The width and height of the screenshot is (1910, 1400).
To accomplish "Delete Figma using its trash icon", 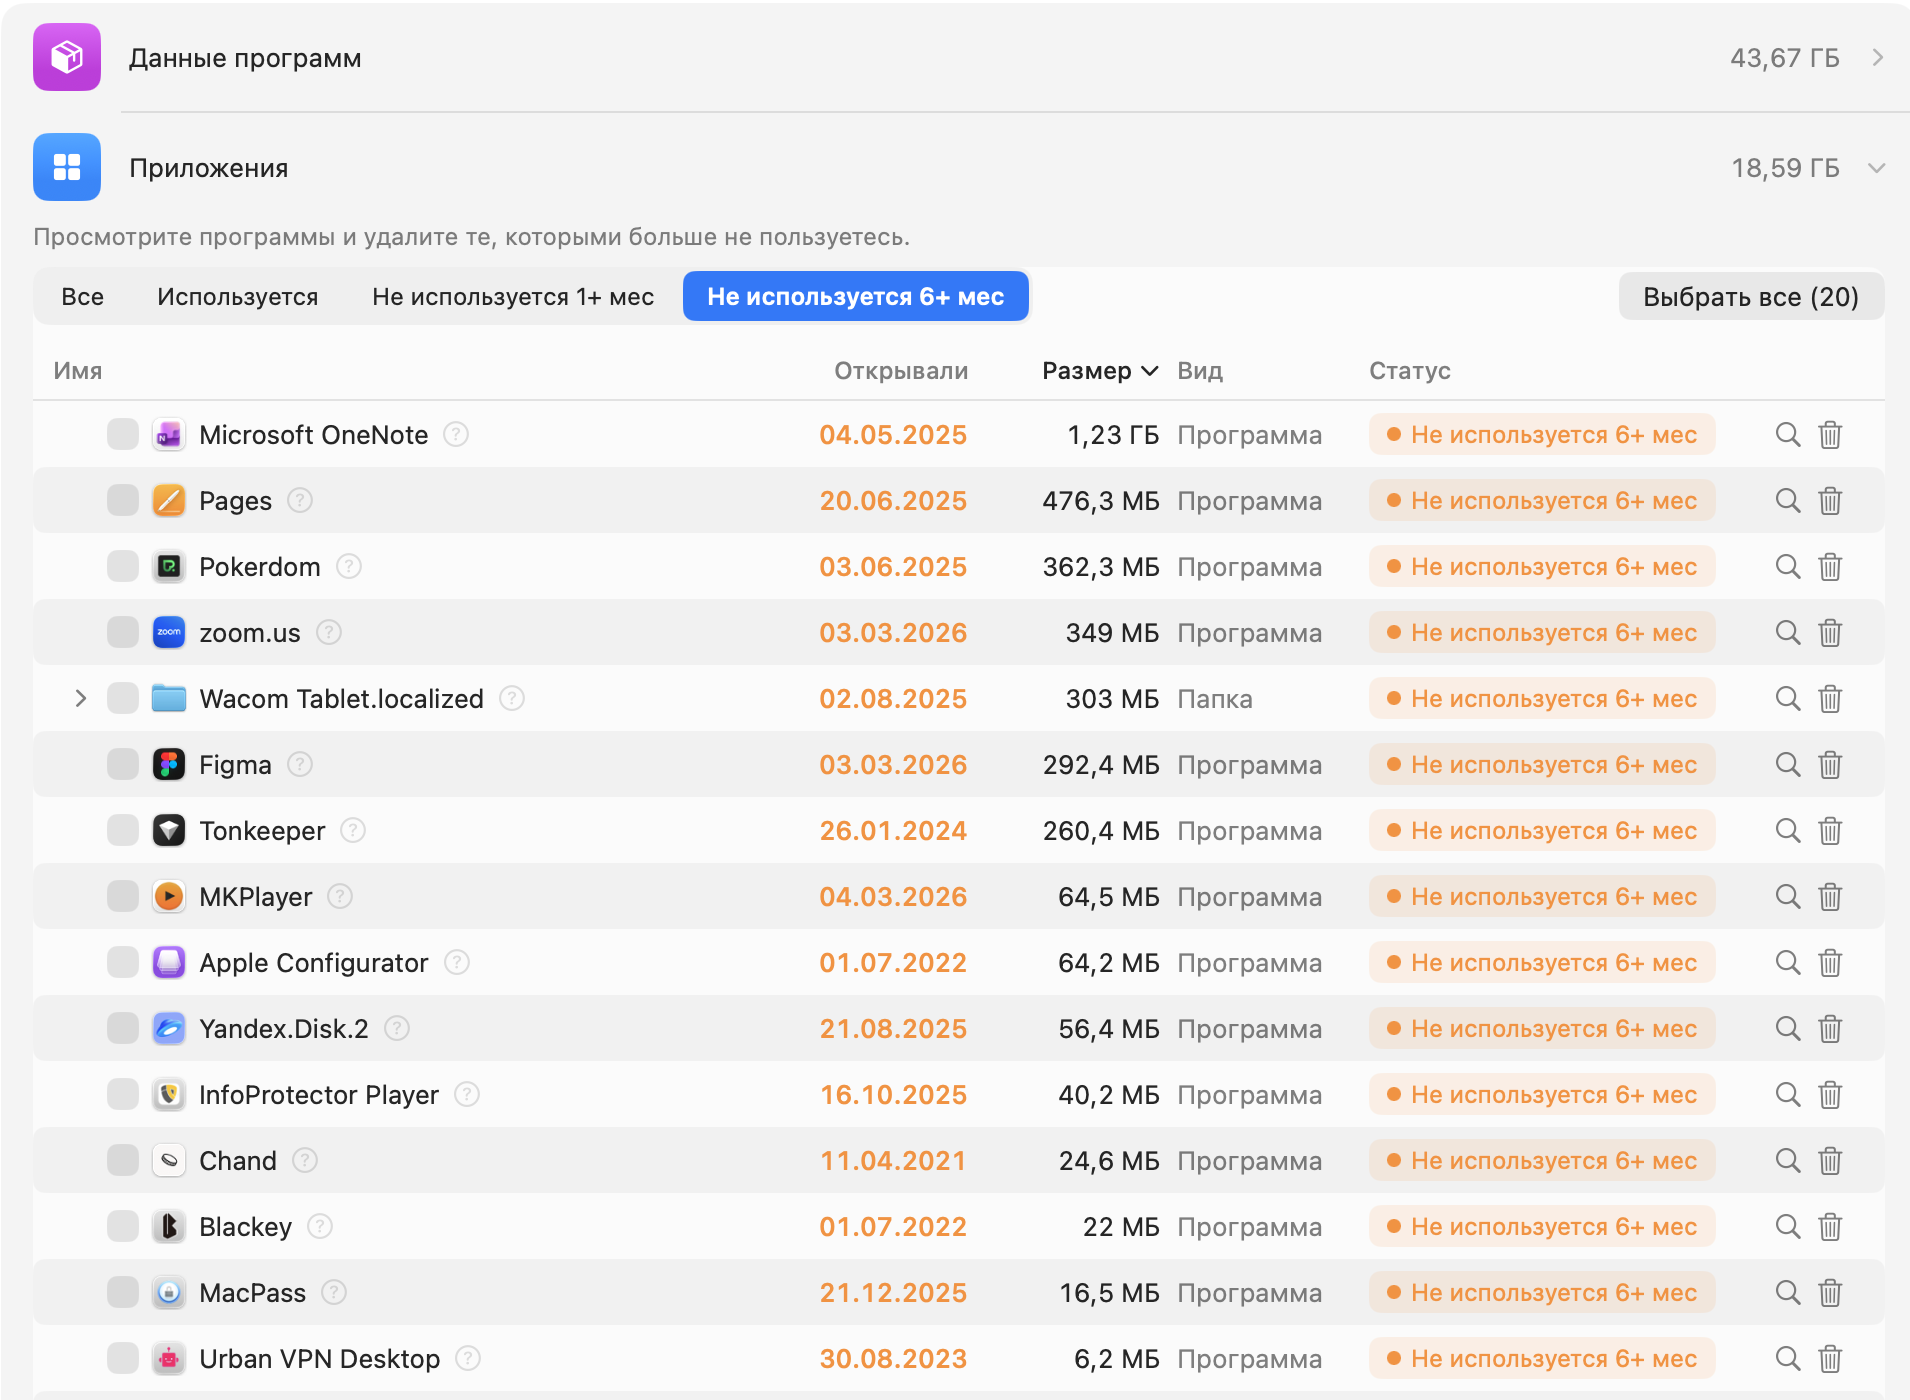I will pos(1830,765).
